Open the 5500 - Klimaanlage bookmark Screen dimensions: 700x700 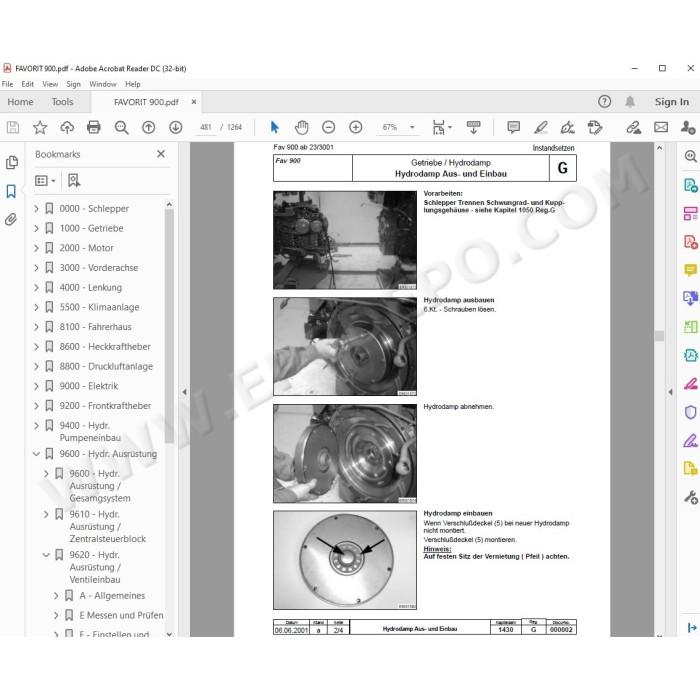coord(100,307)
